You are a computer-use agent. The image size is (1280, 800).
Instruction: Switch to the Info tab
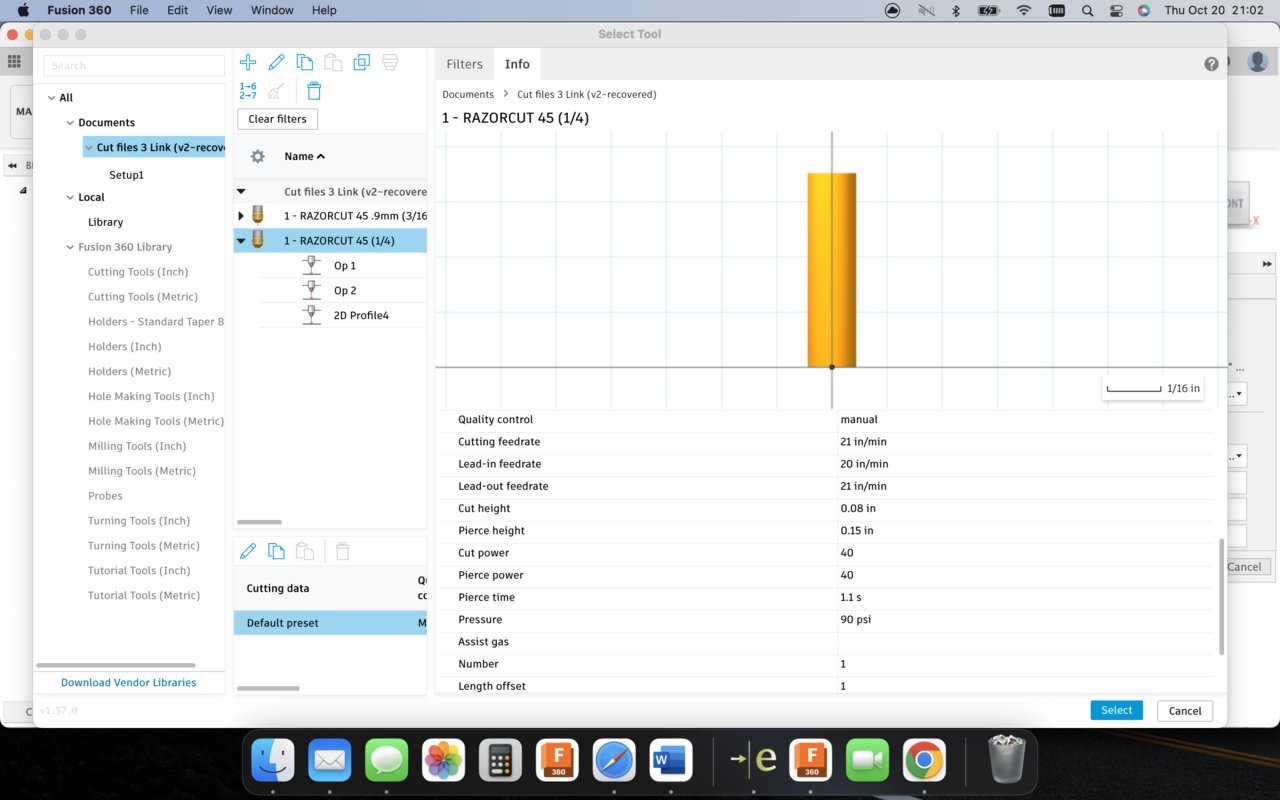(517, 64)
